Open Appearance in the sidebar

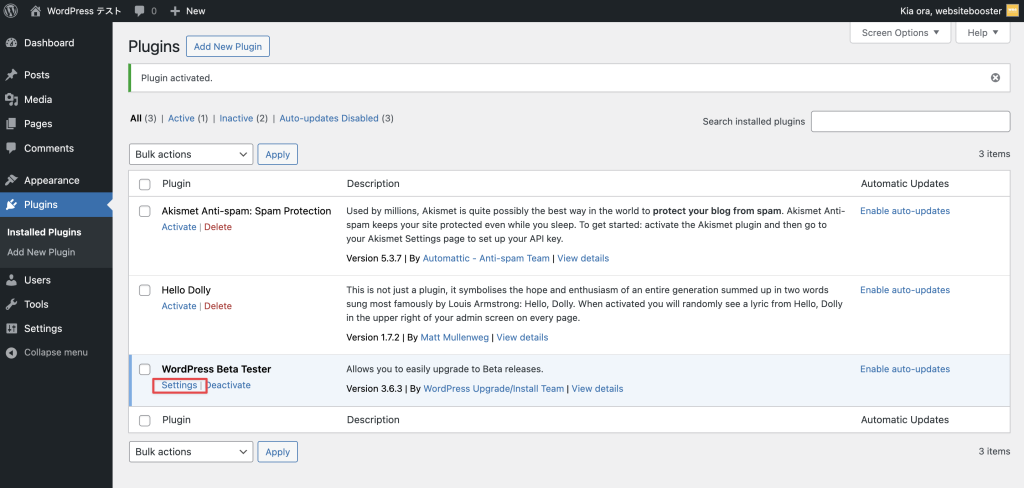52,180
